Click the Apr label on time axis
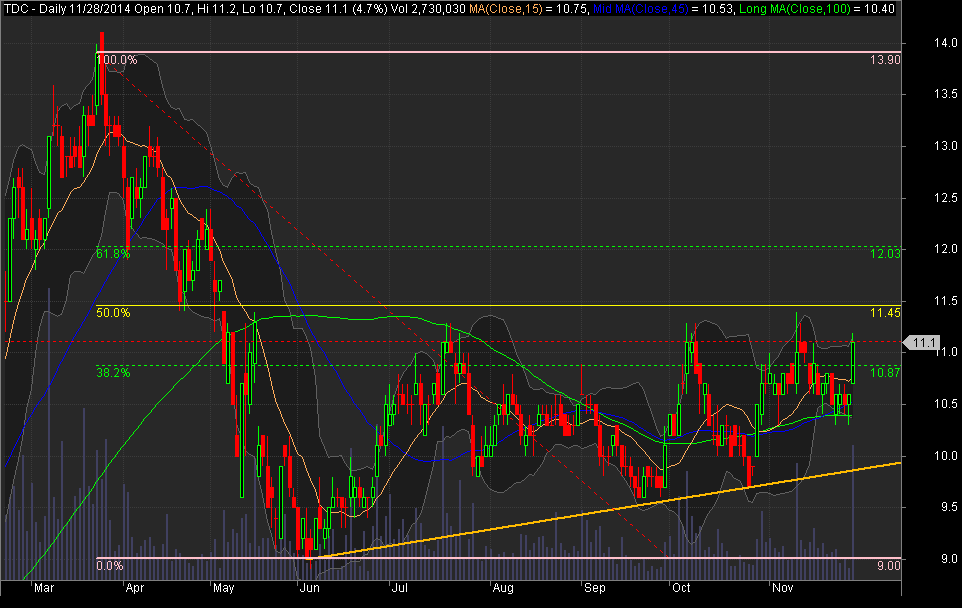 134,588
